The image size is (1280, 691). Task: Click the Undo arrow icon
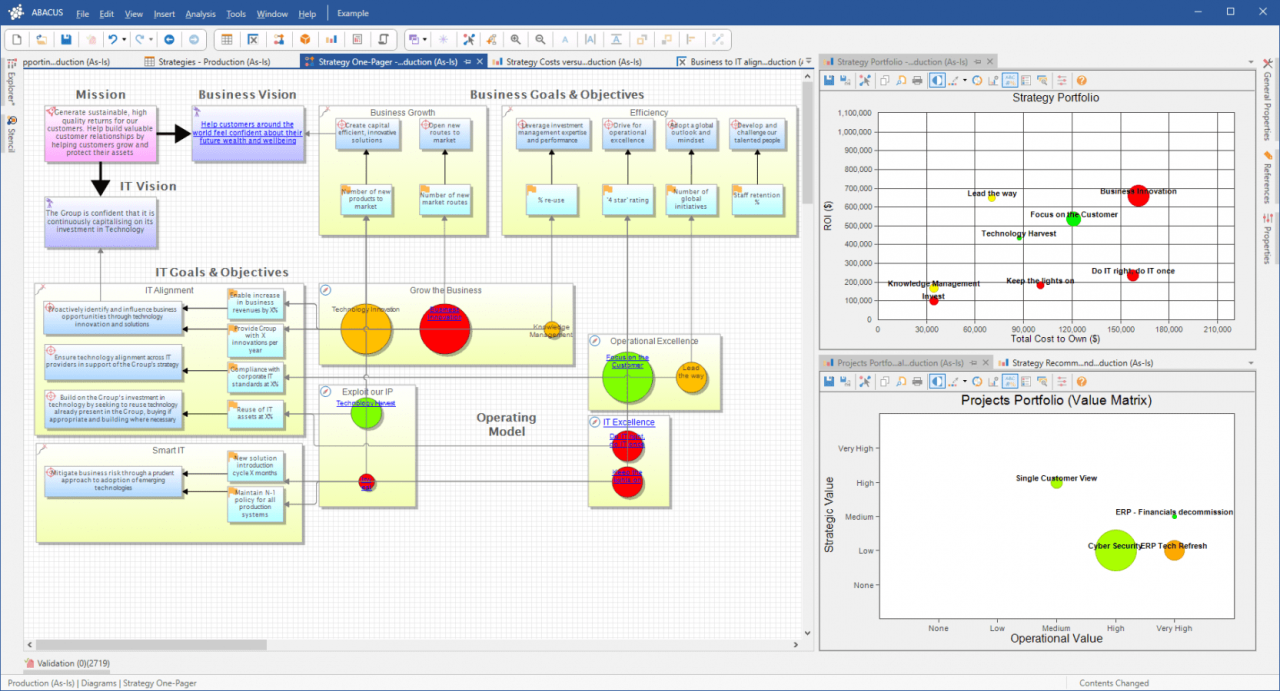tap(114, 39)
